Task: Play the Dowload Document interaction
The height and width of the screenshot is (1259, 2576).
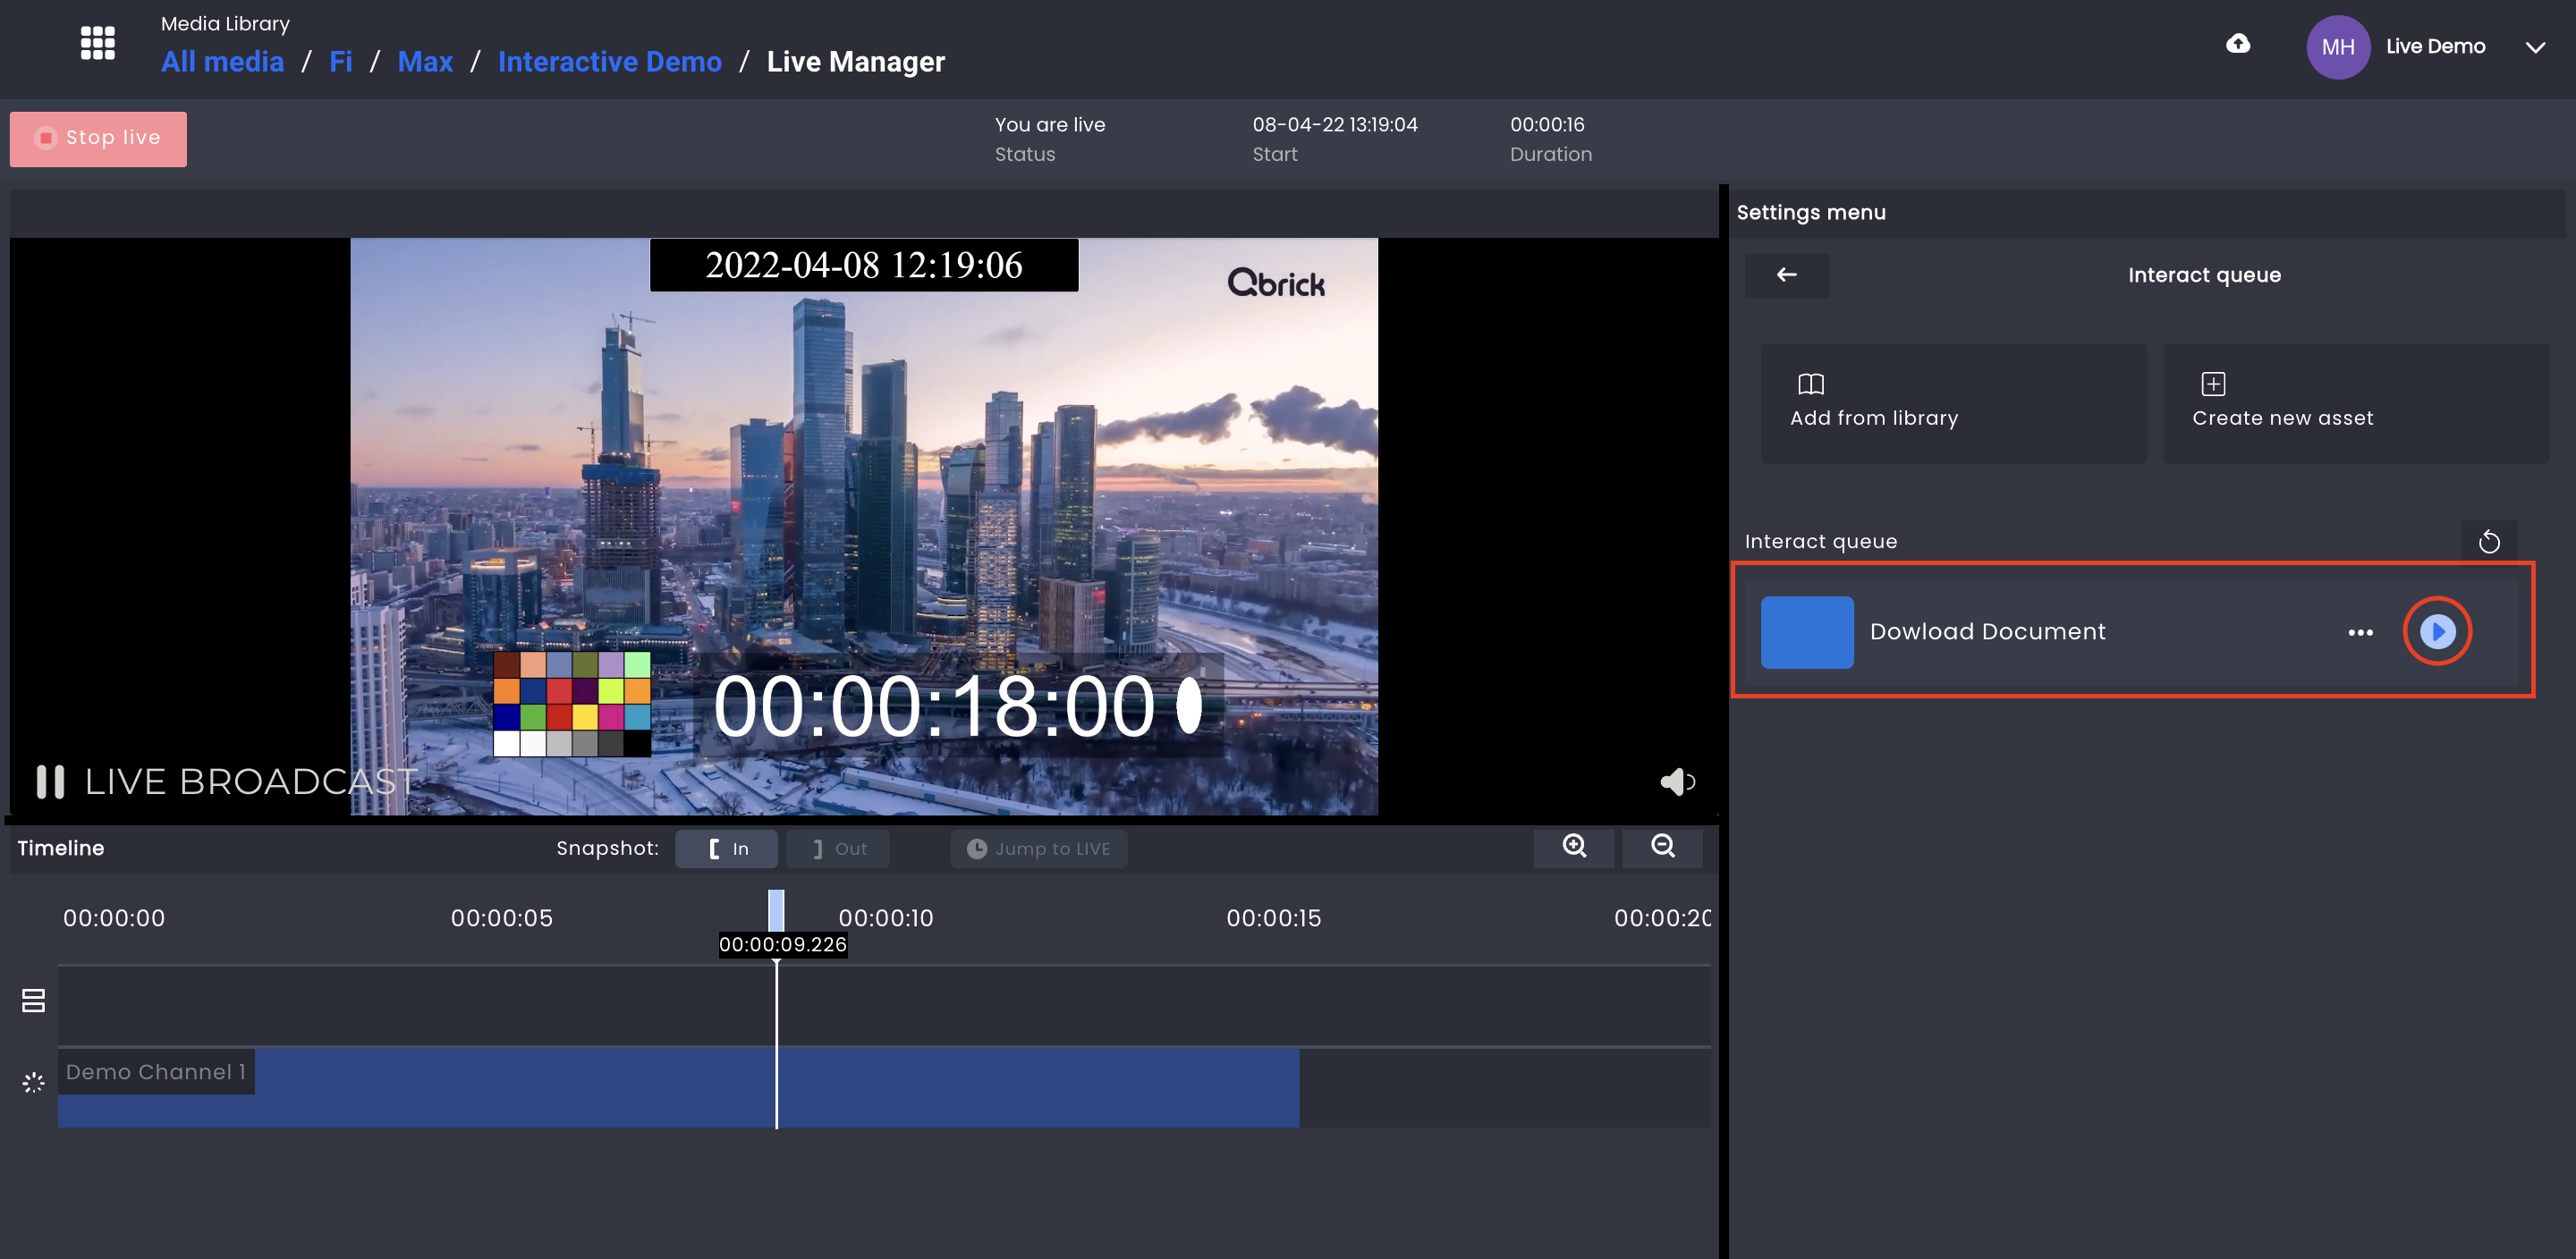Action: tap(2437, 631)
